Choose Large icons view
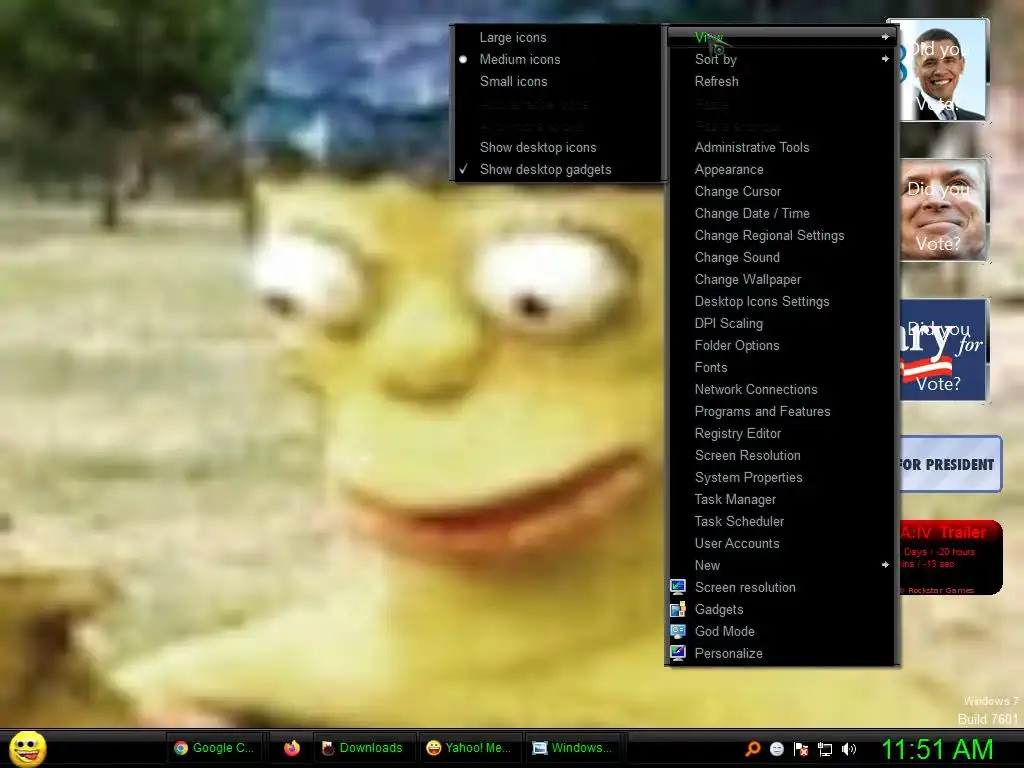 pyautogui.click(x=556, y=37)
